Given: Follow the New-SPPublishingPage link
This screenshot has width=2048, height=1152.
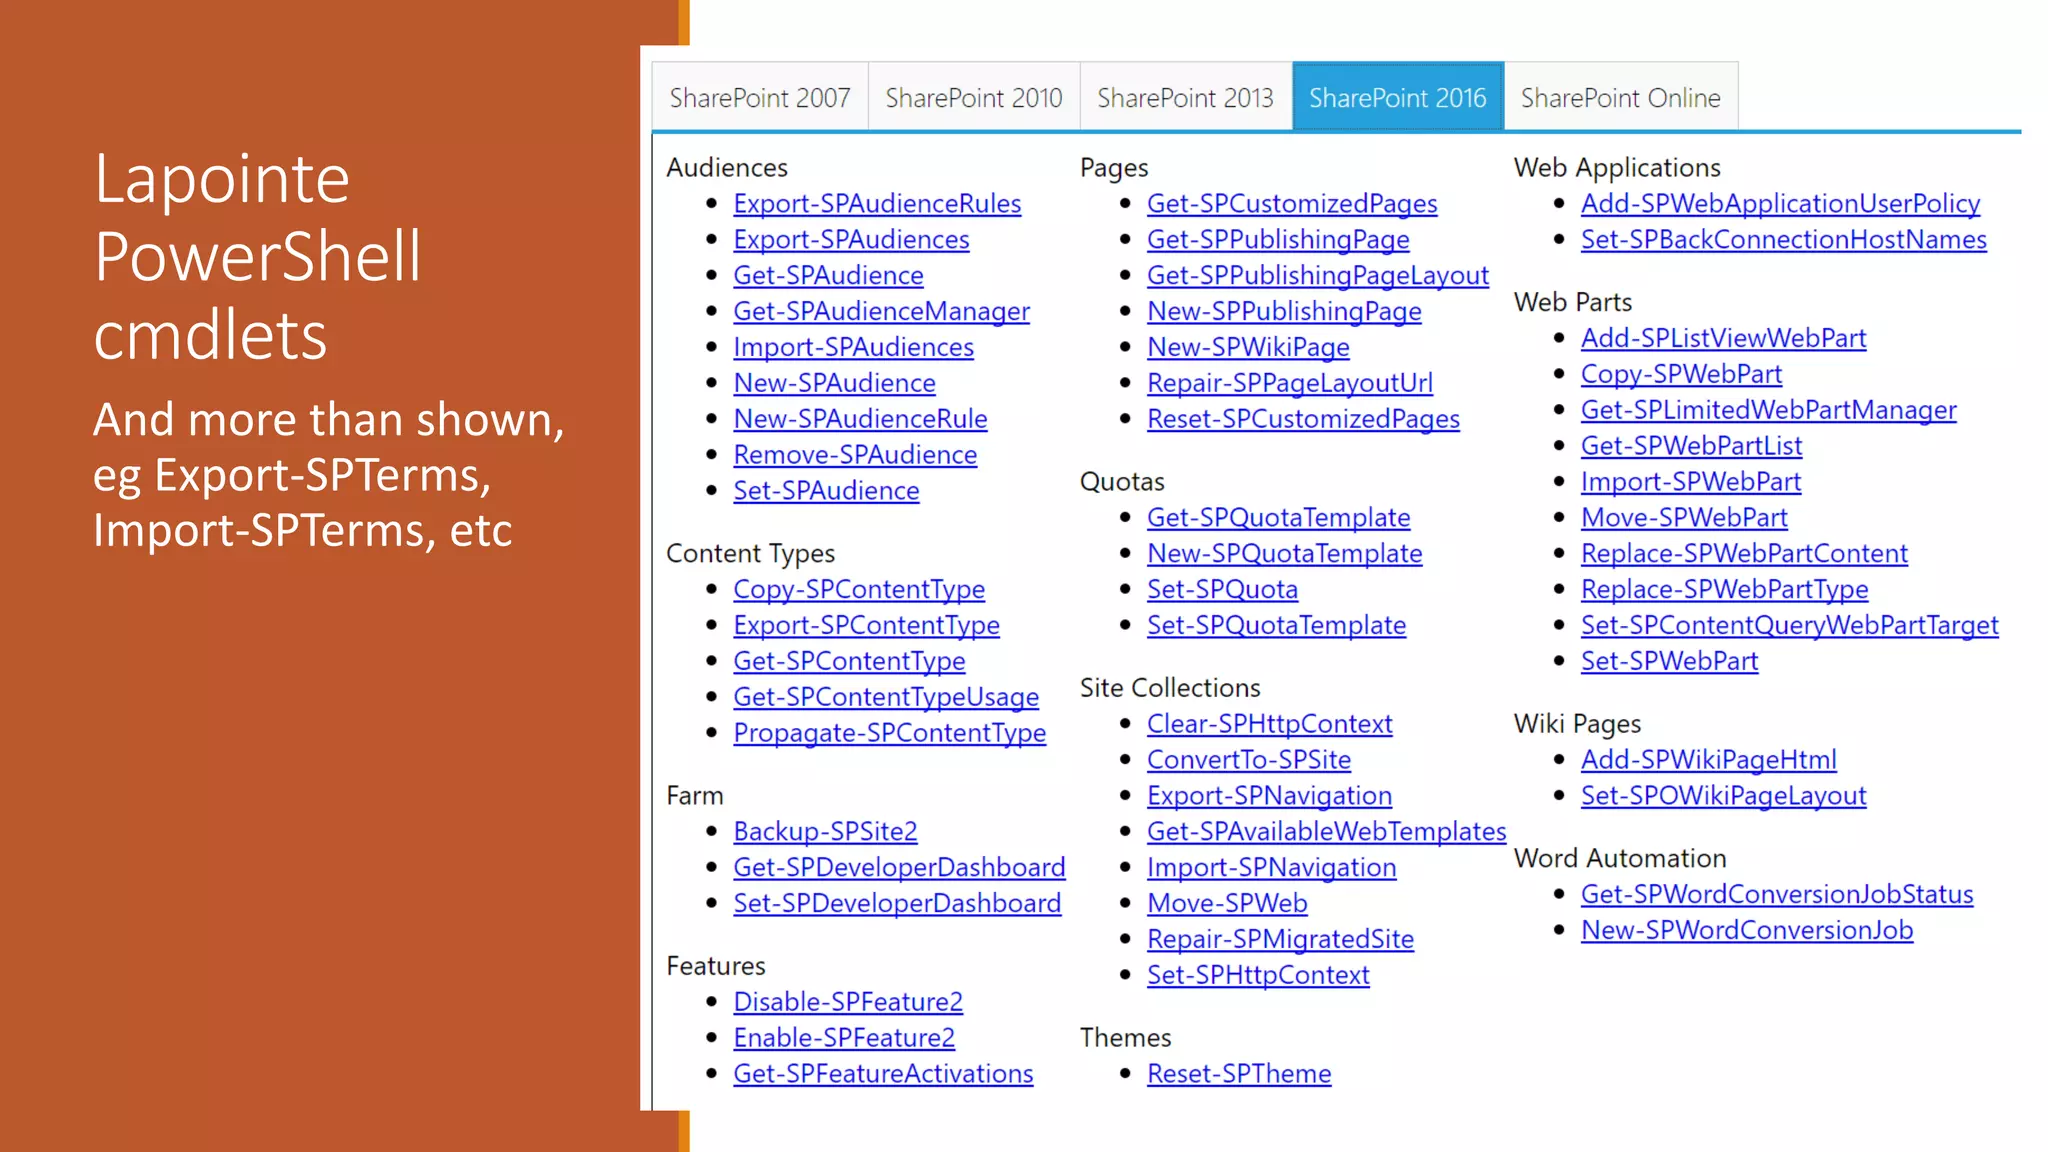Looking at the screenshot, I should (1284, 312).
